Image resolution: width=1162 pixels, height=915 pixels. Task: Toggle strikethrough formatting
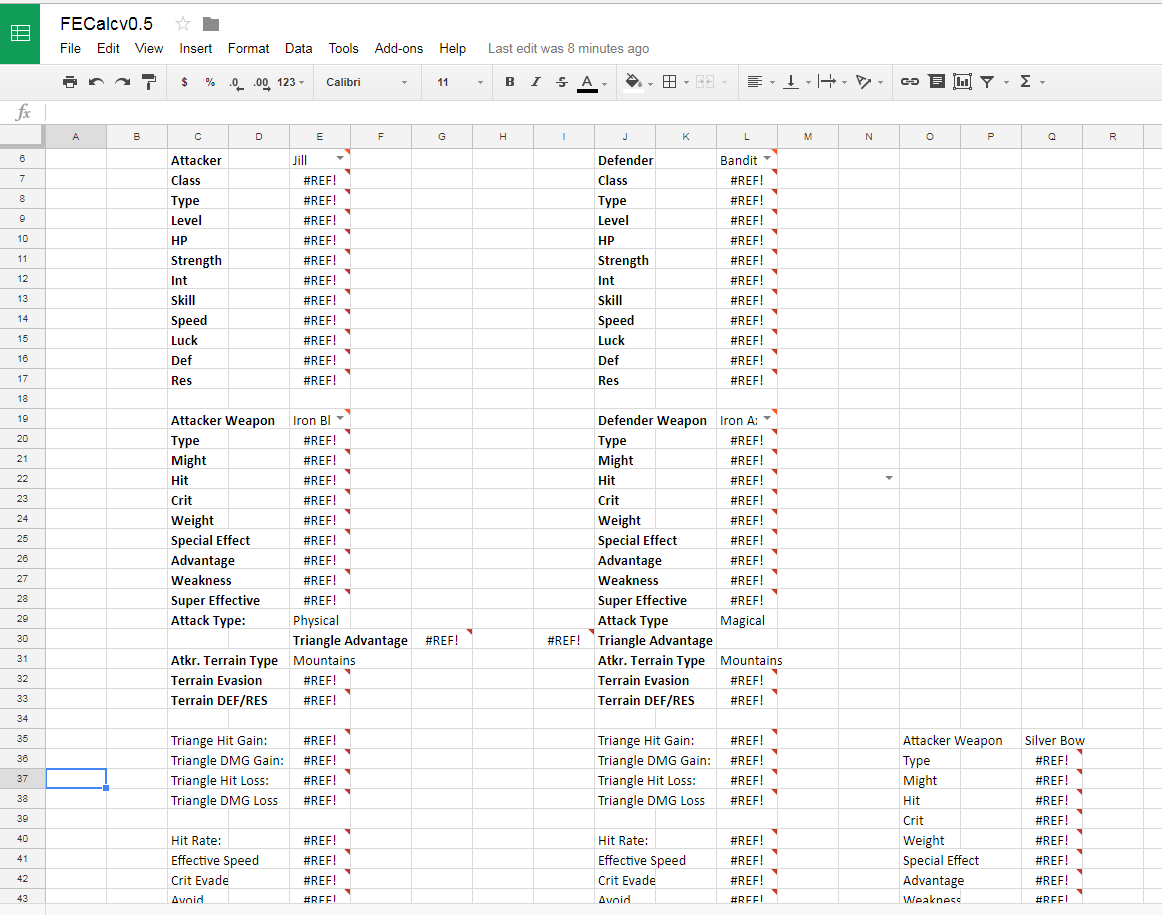tap(561, 81)
